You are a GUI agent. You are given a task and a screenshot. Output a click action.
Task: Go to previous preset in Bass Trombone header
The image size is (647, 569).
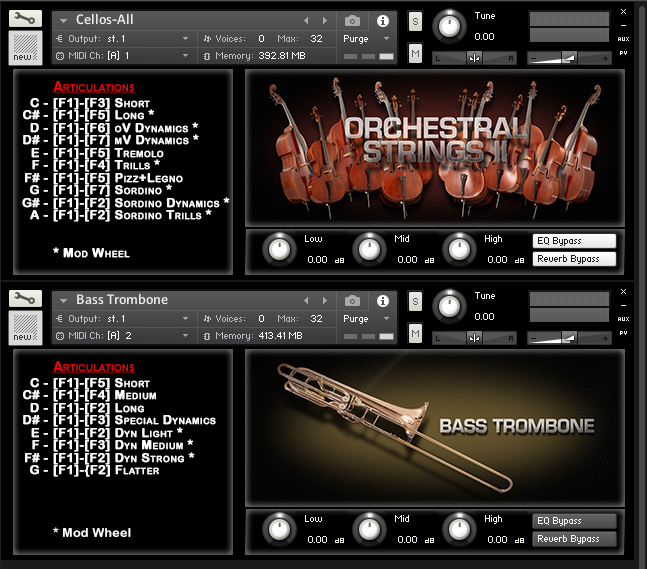(x=306, y=300)
